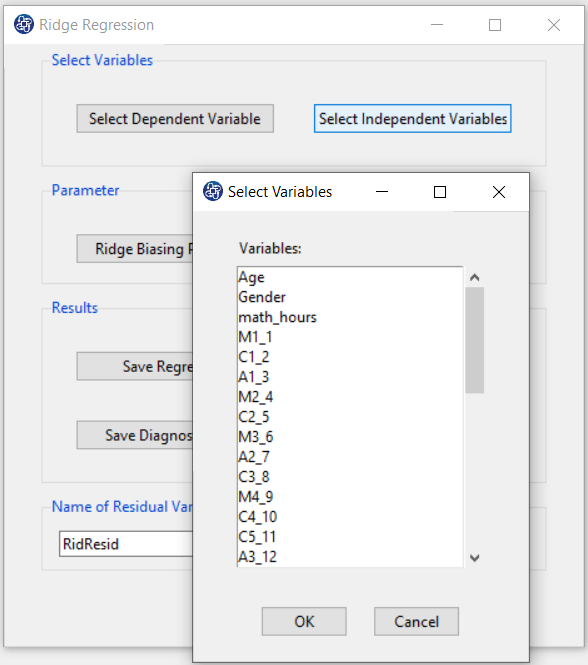Screen dimensions: 588x665
Task: Cancel the variable selection
Action: coord(416,621)
